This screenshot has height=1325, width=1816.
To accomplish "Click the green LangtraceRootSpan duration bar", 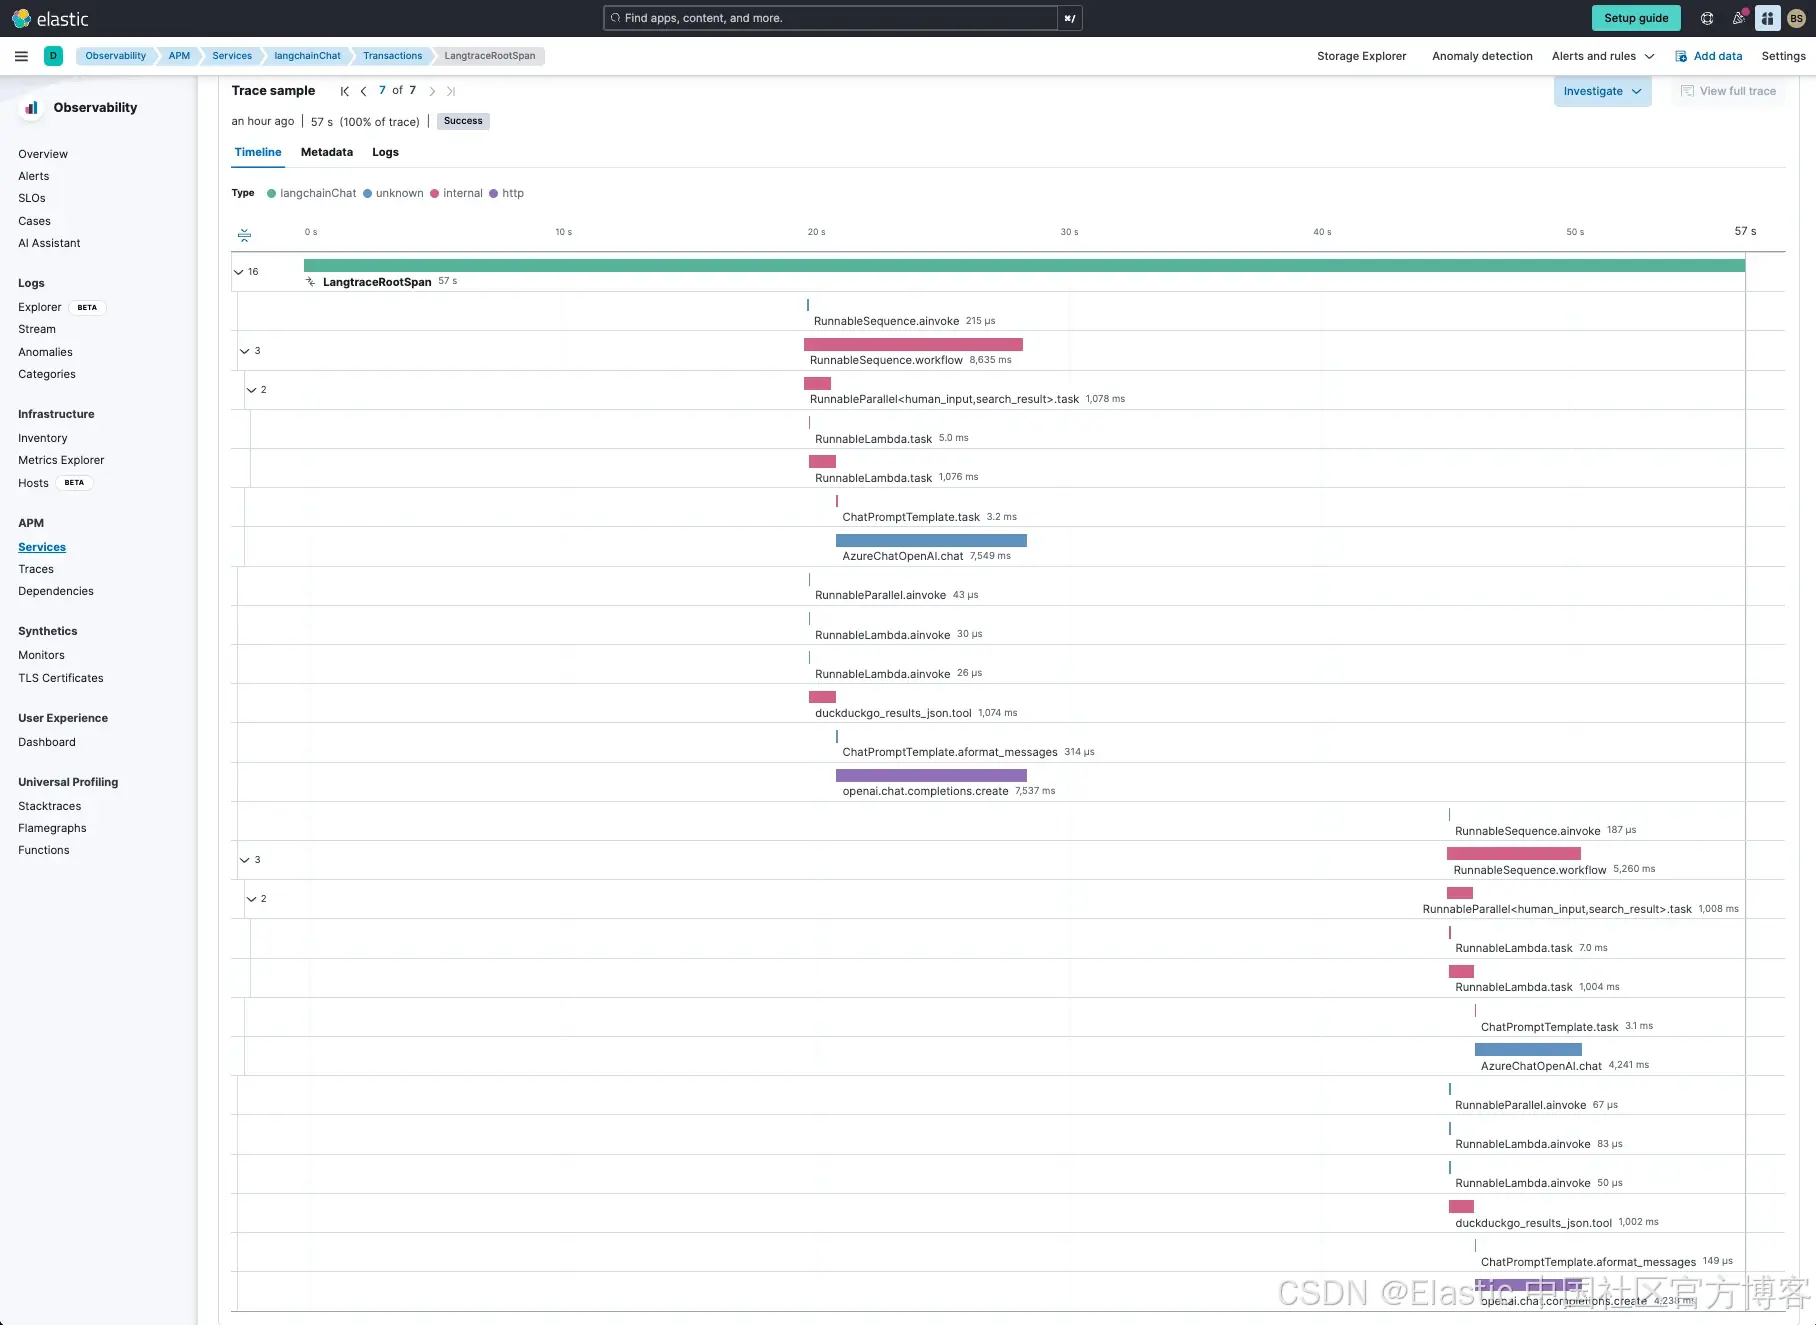I will (x=1024, y=265).
